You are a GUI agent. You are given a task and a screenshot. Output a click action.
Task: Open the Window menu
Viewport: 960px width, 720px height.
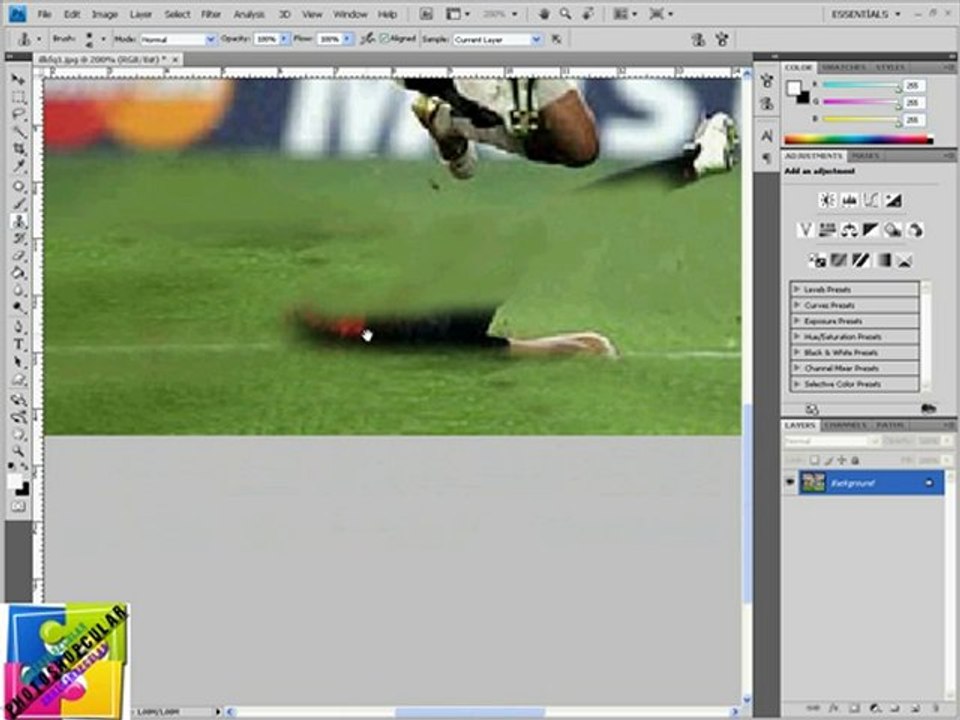click(x=350, y=13)
